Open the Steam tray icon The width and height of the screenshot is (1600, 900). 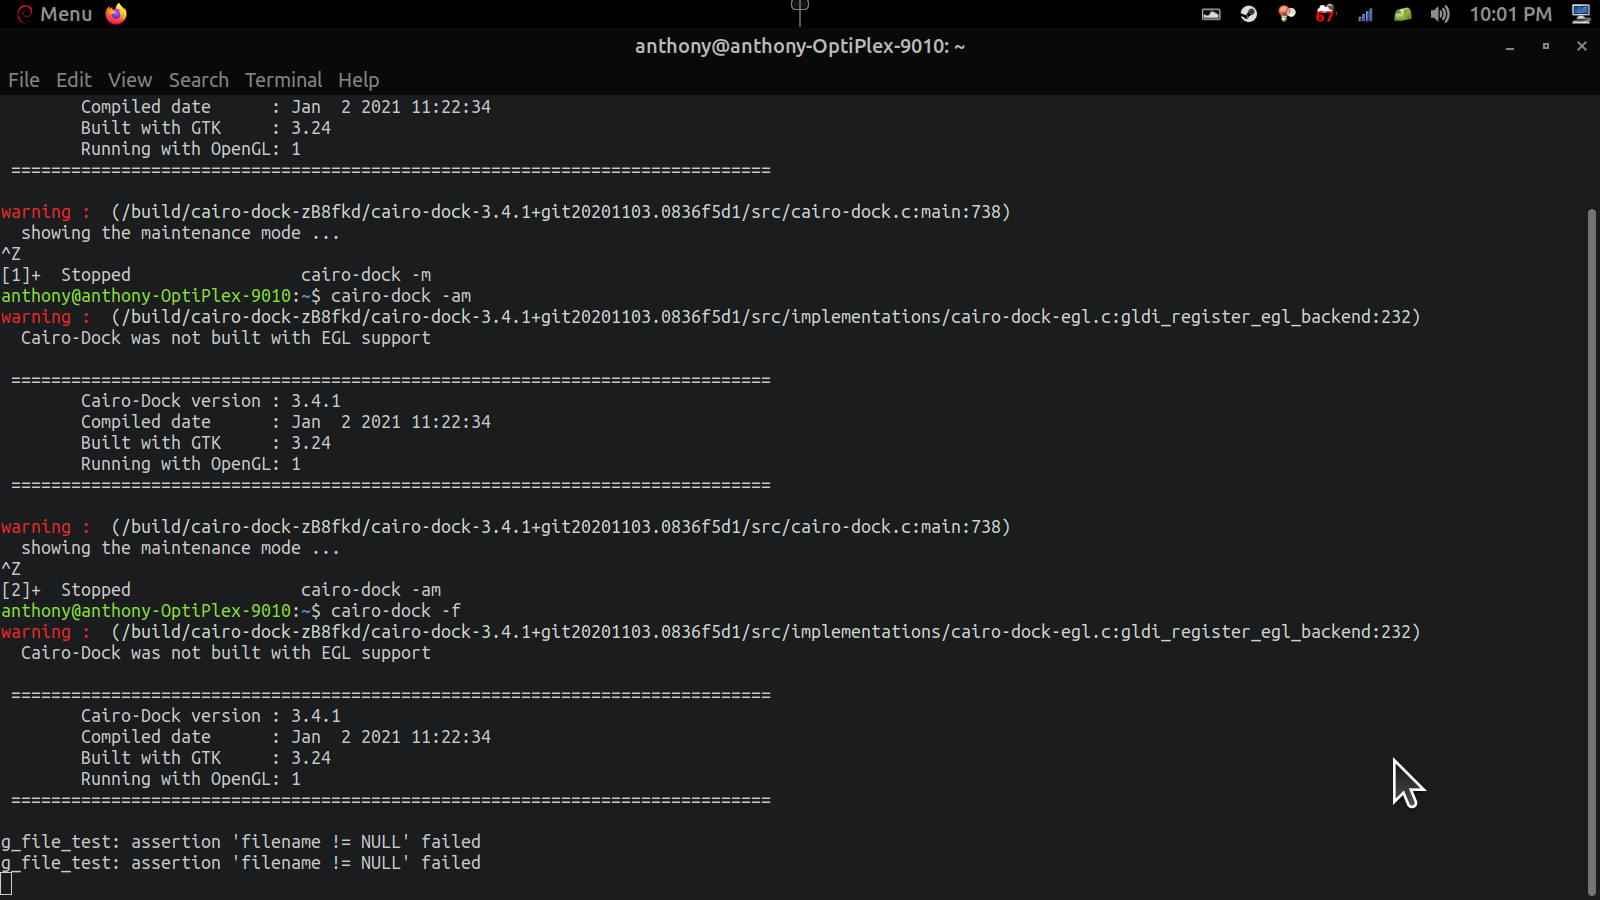[x=1249, y=14]
